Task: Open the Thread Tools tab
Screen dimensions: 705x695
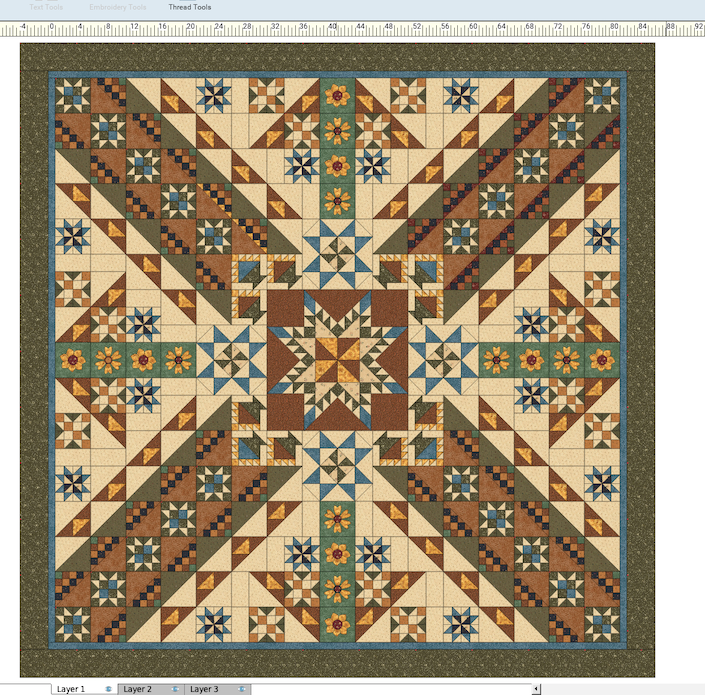Action: 190,7
